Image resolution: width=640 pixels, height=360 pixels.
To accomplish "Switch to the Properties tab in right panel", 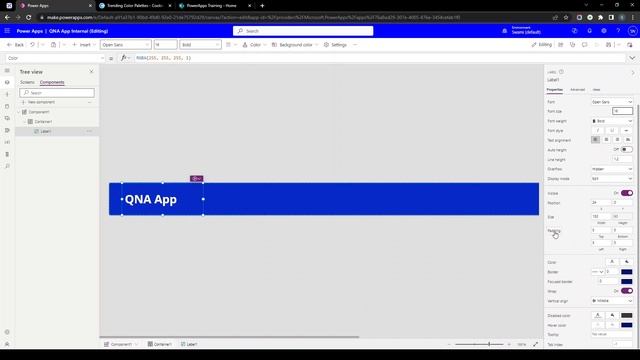I will 554,89.
